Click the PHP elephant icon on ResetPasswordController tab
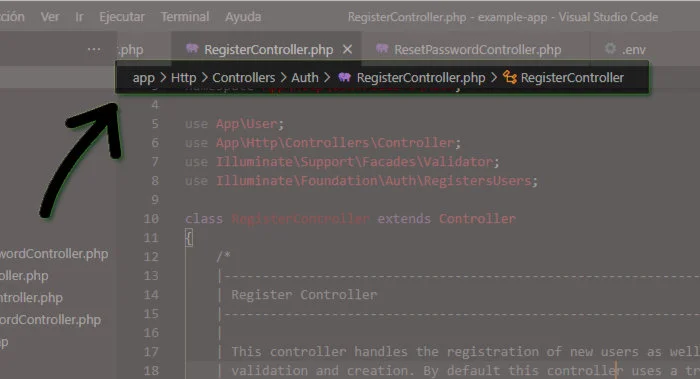This screenshot has width=700, height=379. click(x=382, y=48)
